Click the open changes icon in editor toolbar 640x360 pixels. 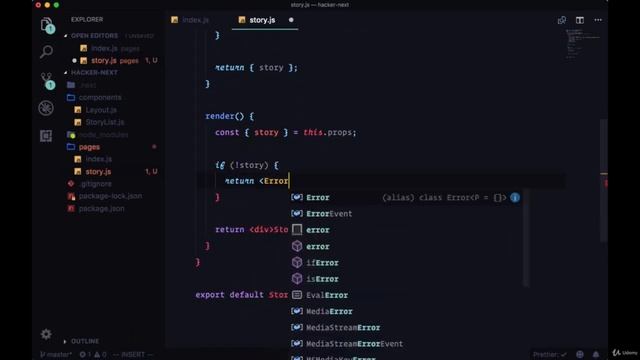coord(562,20)
